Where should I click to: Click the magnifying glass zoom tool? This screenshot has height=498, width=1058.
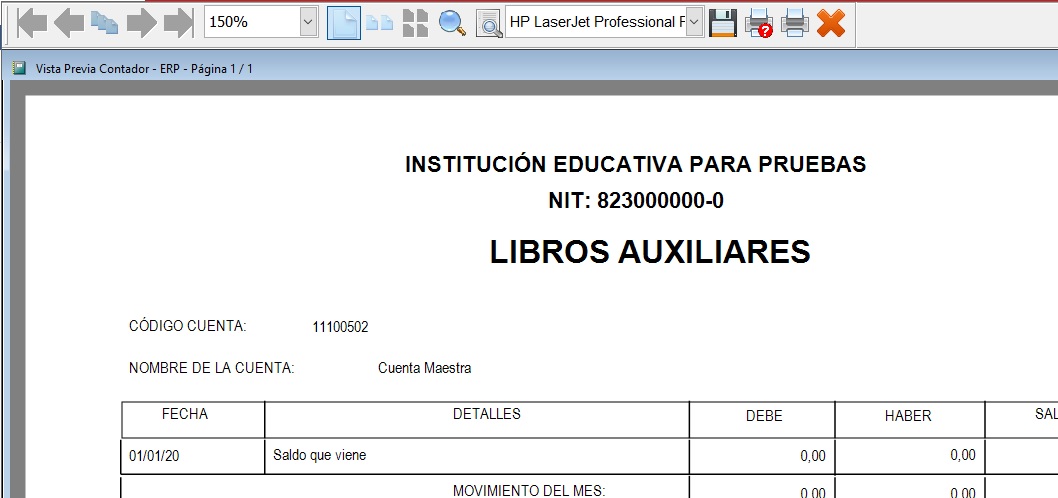click(452, 22)
